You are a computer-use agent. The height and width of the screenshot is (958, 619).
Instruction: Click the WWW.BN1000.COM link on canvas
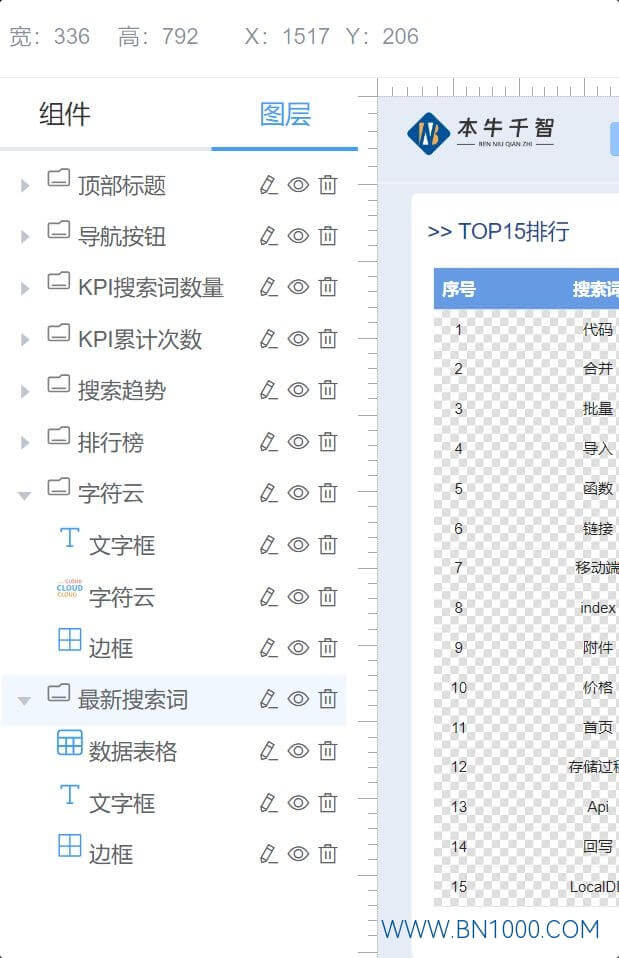click(491, 929)
